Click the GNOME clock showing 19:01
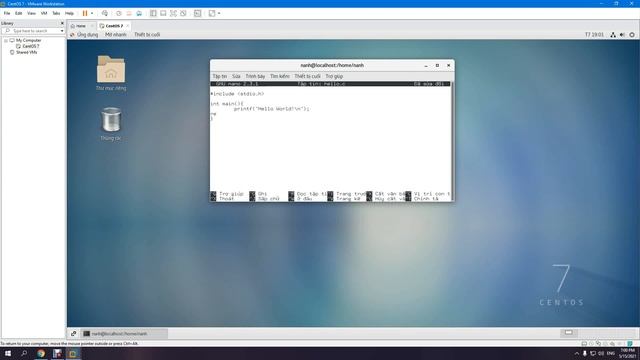Viewport: 640px width, 360px height. pos(594,35)
